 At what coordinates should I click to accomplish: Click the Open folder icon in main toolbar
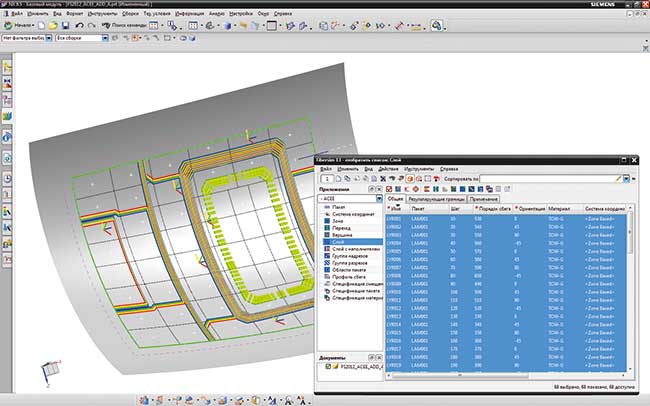(x=56, y=26)
